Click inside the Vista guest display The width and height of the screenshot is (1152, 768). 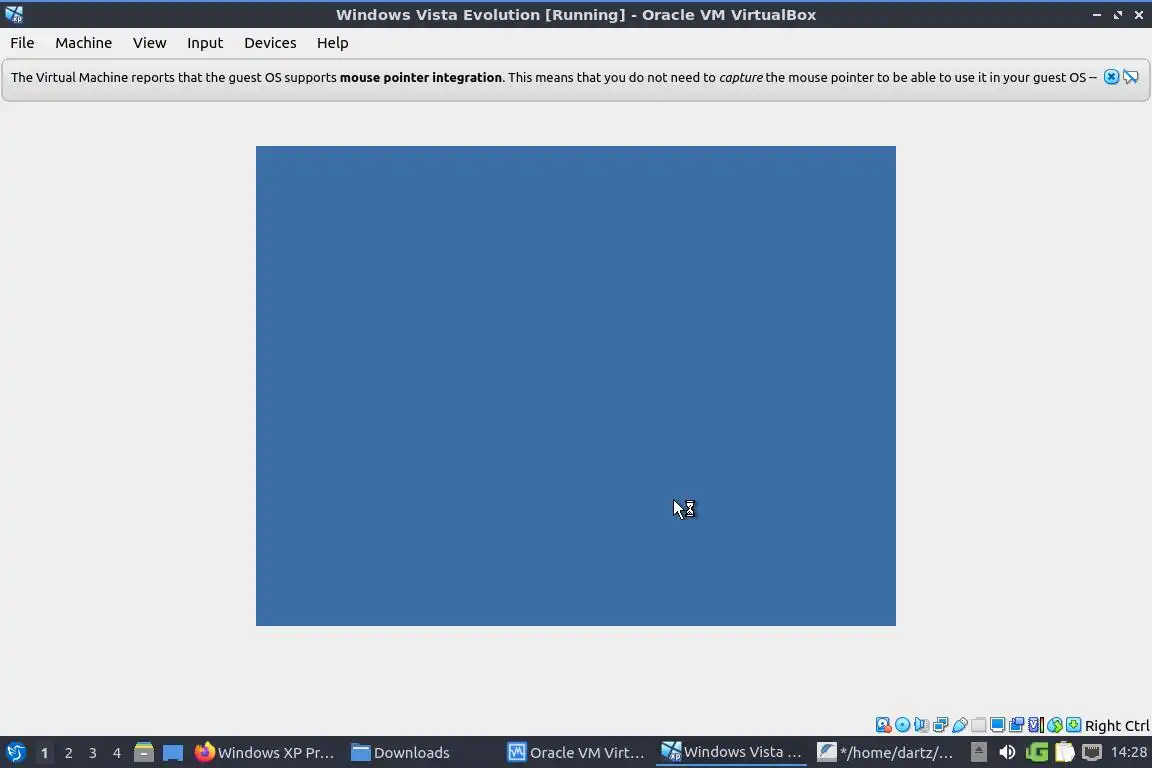575,386
